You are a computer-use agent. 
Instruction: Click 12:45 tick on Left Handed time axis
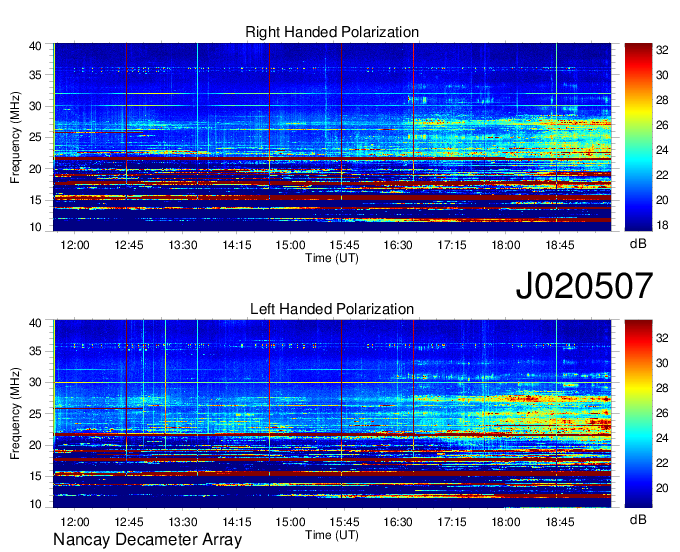(129, 522)
